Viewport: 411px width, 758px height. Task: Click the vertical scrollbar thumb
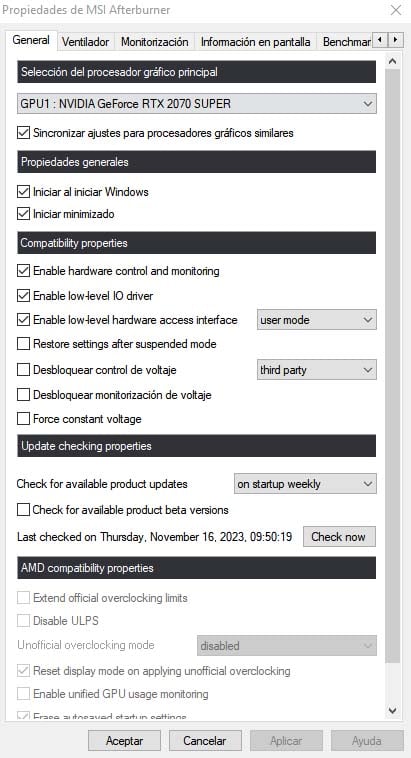tap(393, 366)
